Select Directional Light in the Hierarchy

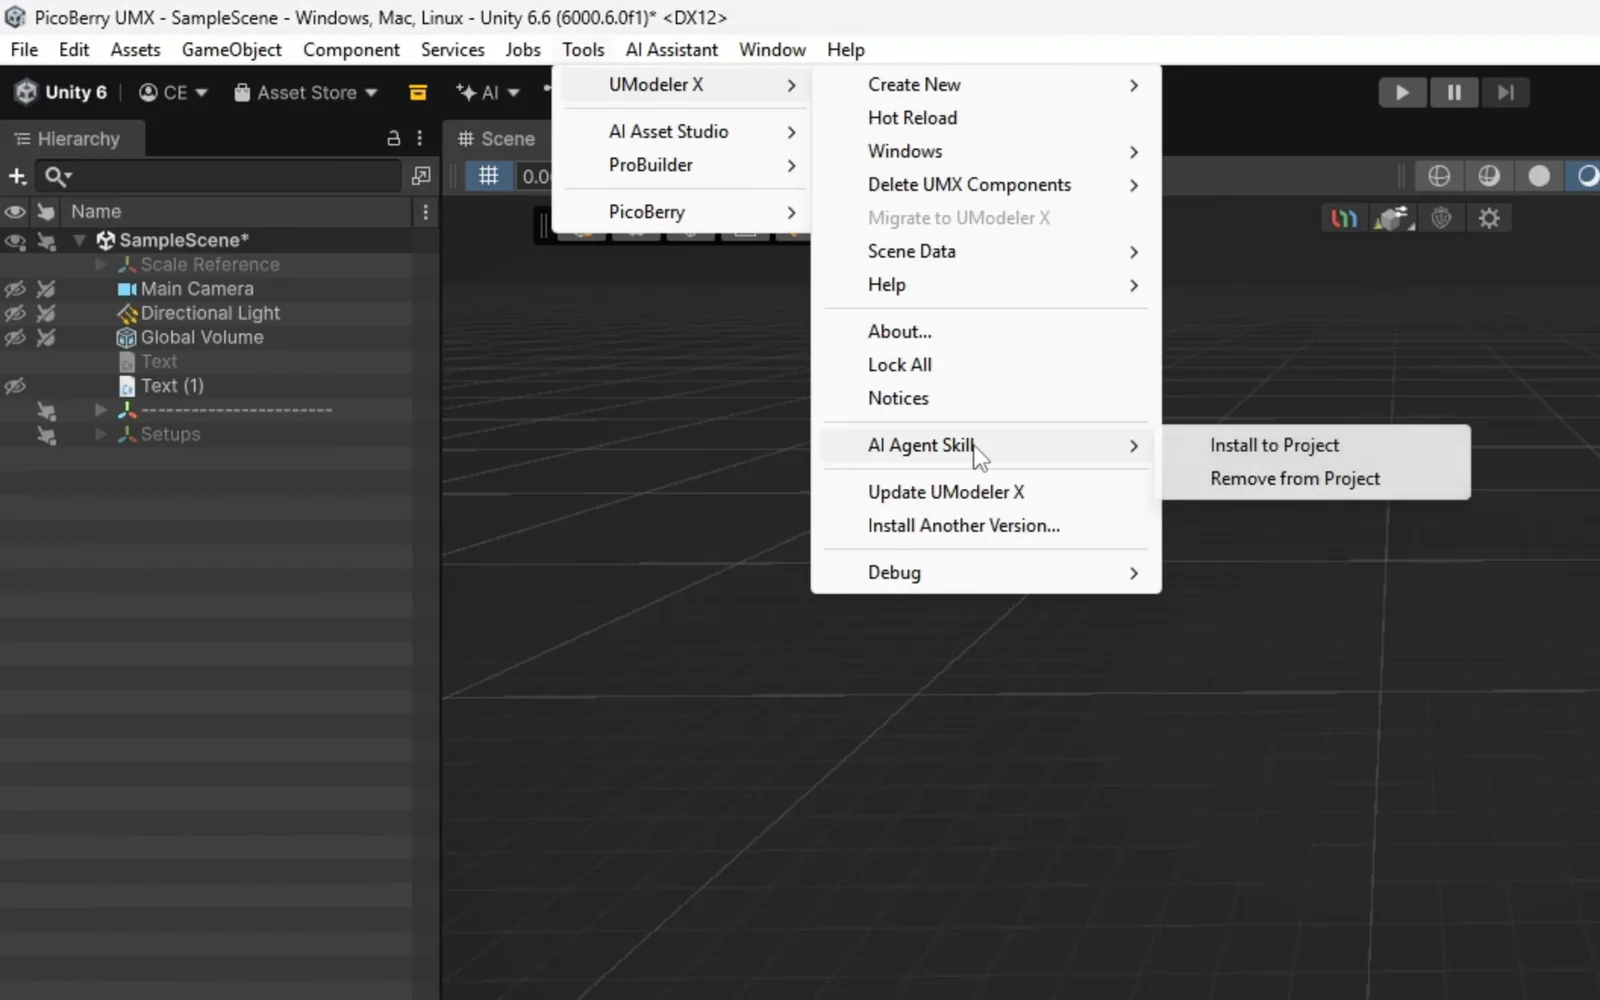pos(210,313)
